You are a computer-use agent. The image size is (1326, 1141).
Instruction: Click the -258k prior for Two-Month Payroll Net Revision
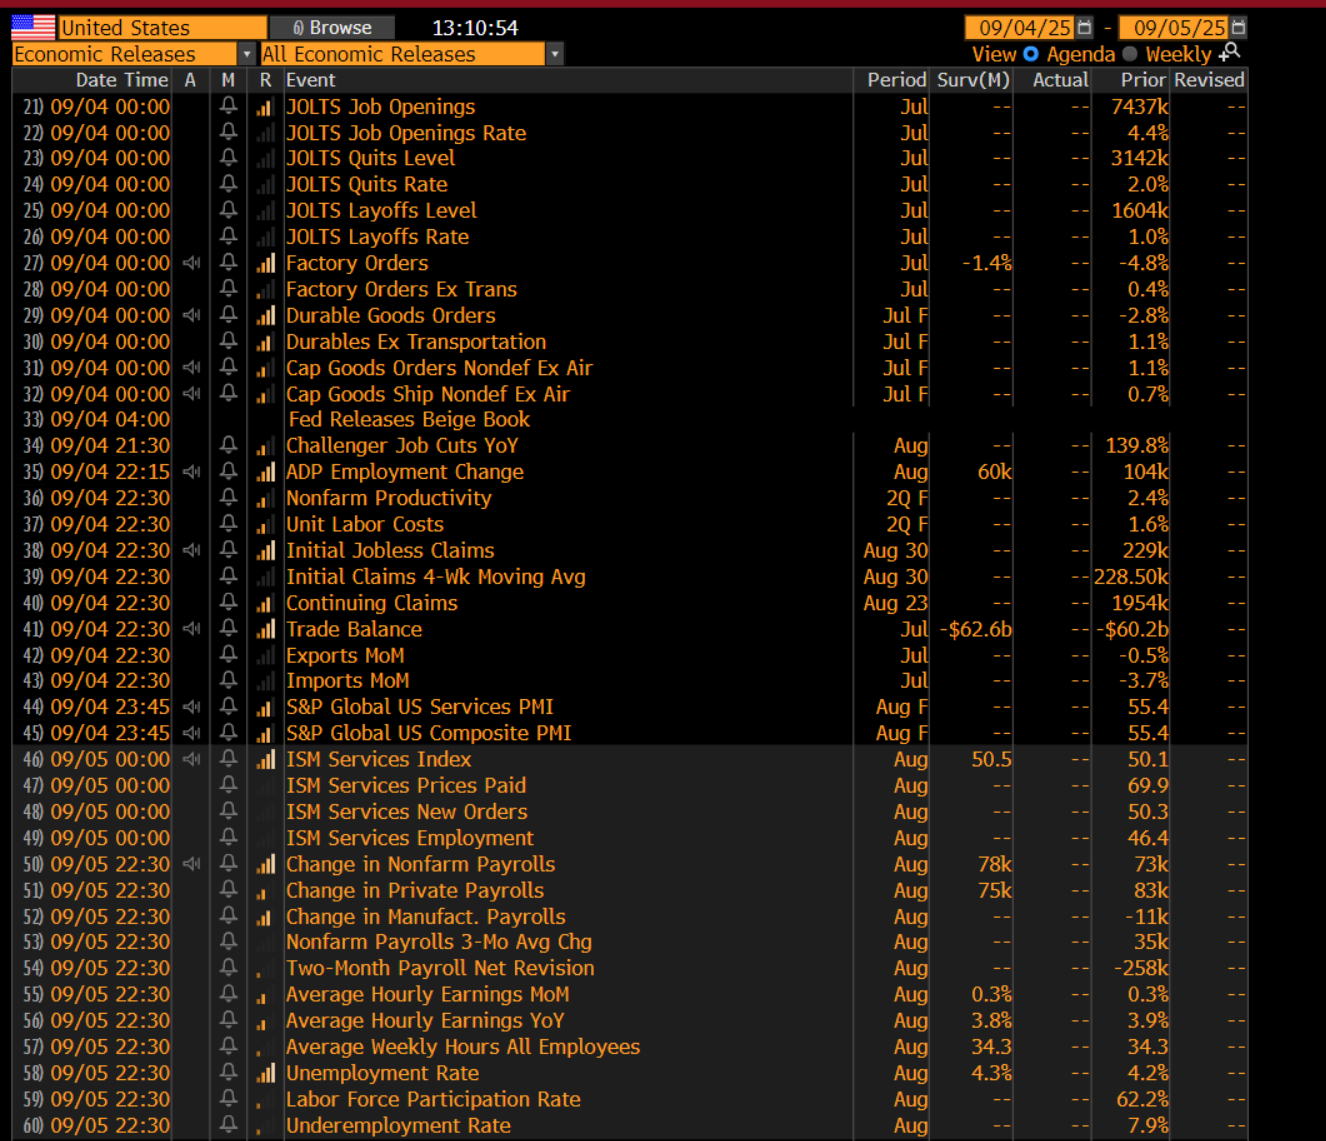tap(1141, 968)
